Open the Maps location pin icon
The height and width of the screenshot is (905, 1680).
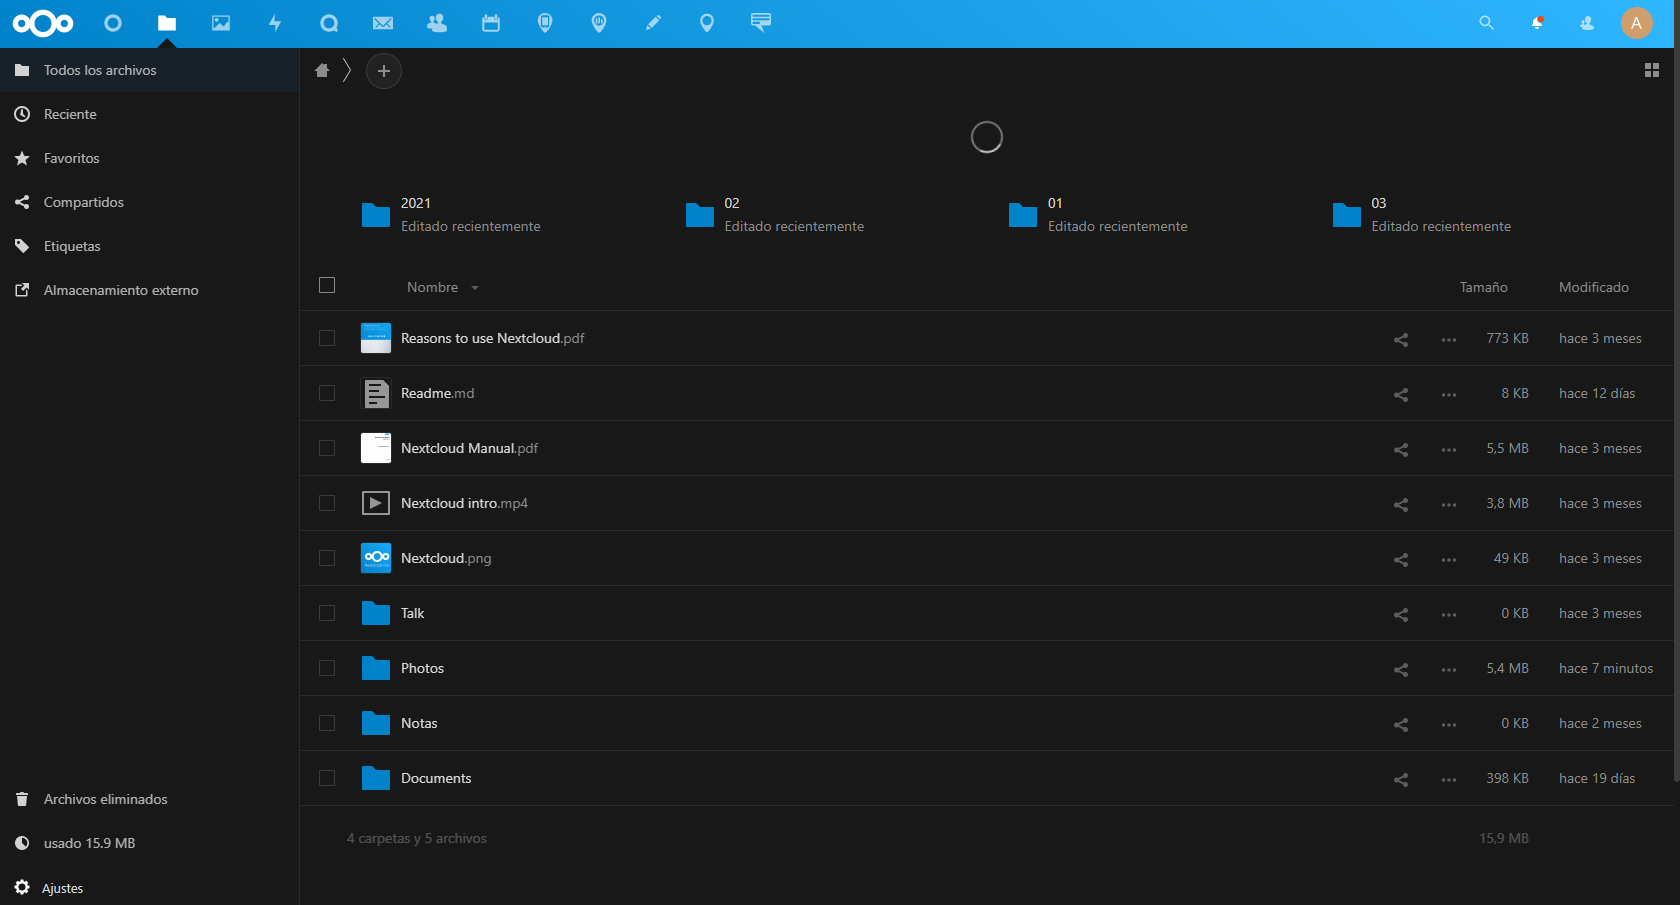pos(707,23)
